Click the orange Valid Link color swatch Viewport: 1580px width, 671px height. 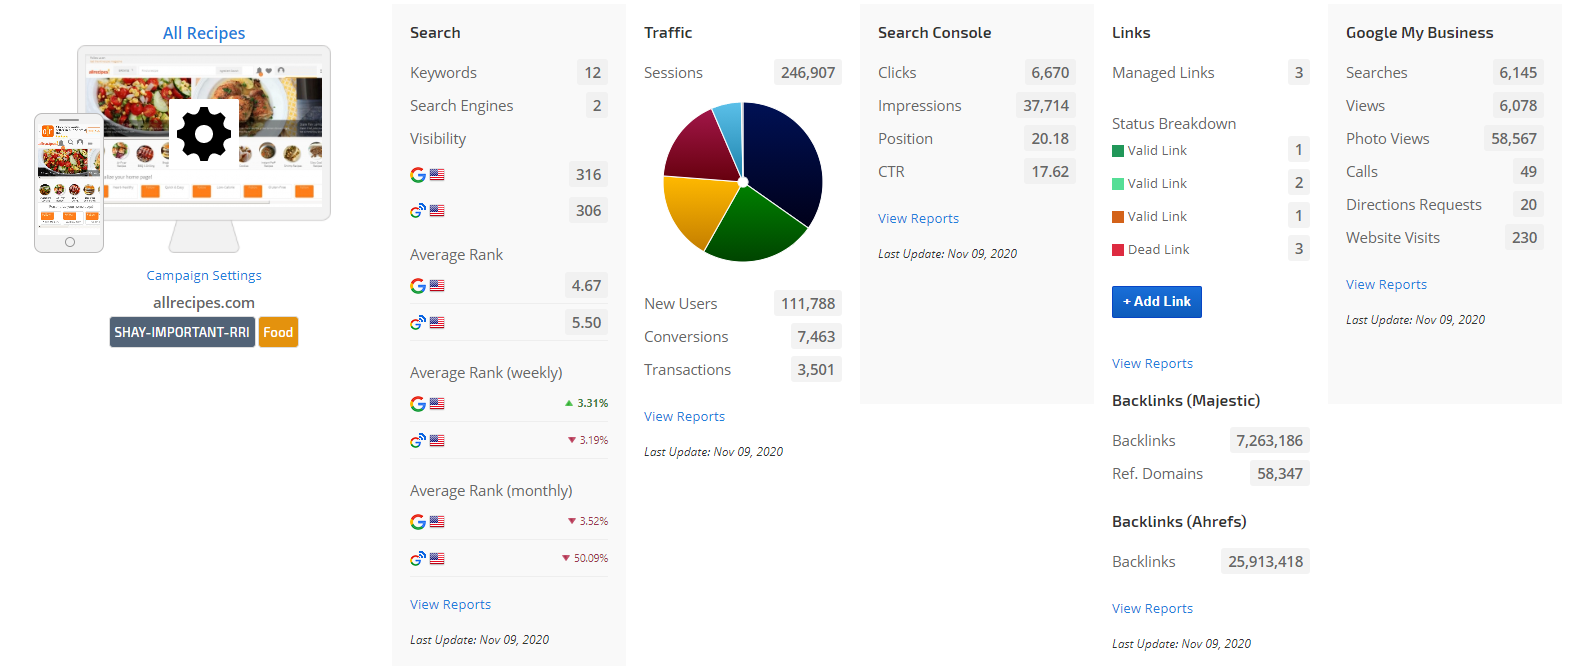(x=1118, y=217)
